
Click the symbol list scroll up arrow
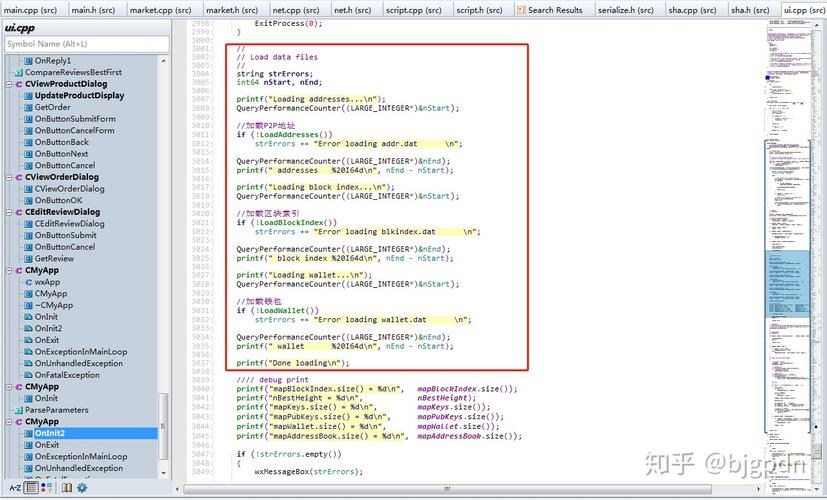(164, 61)
